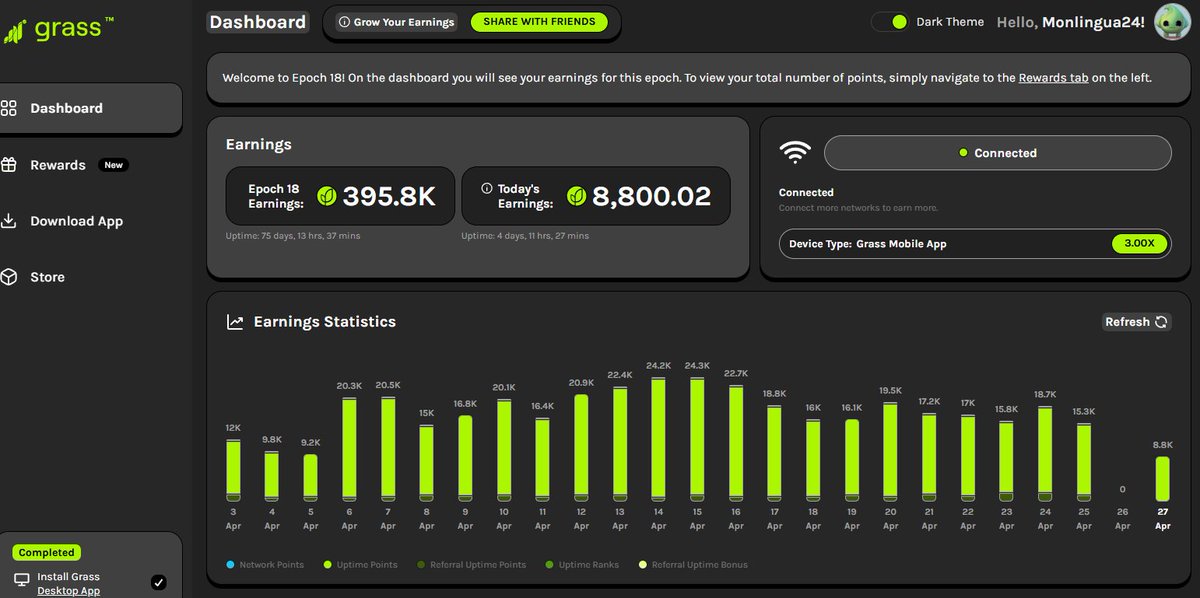
Task: Click the Uptime 75 days, 13 hrs text
Action: [293, 236]
